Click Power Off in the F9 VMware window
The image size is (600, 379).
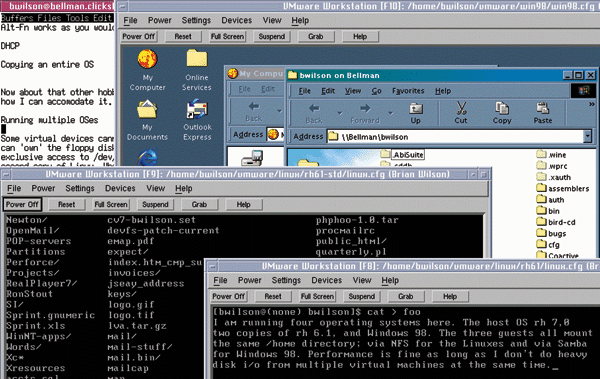click(22, 204)
